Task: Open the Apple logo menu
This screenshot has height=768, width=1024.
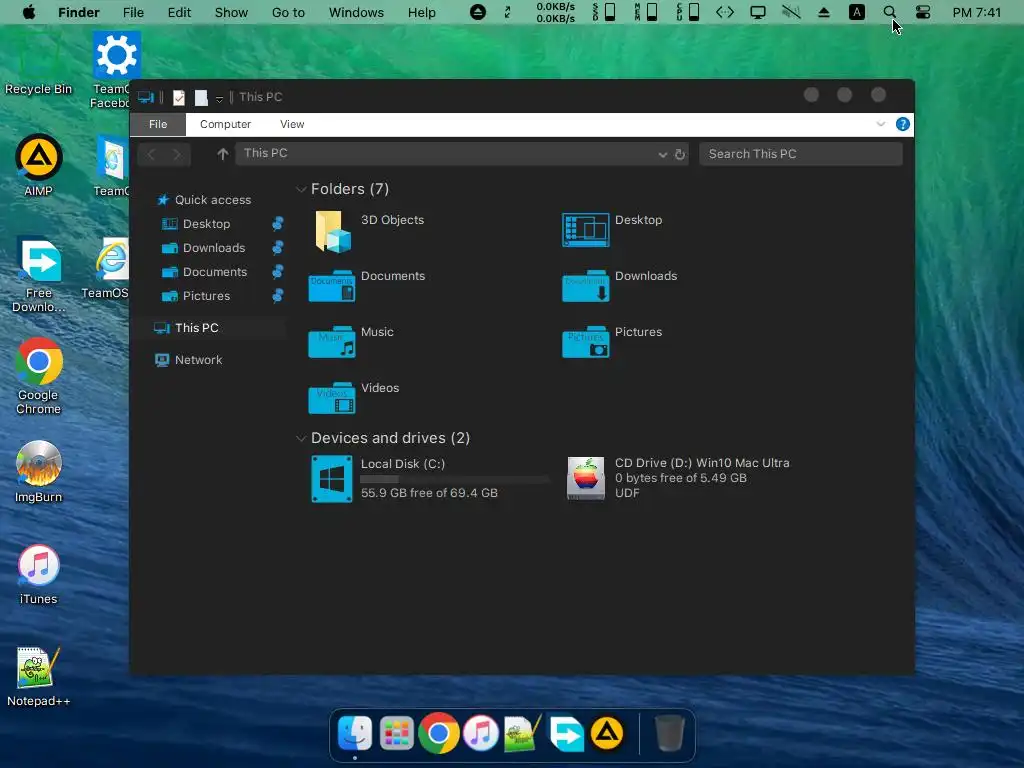Action: pyautogui.click(x=29, y=12)
